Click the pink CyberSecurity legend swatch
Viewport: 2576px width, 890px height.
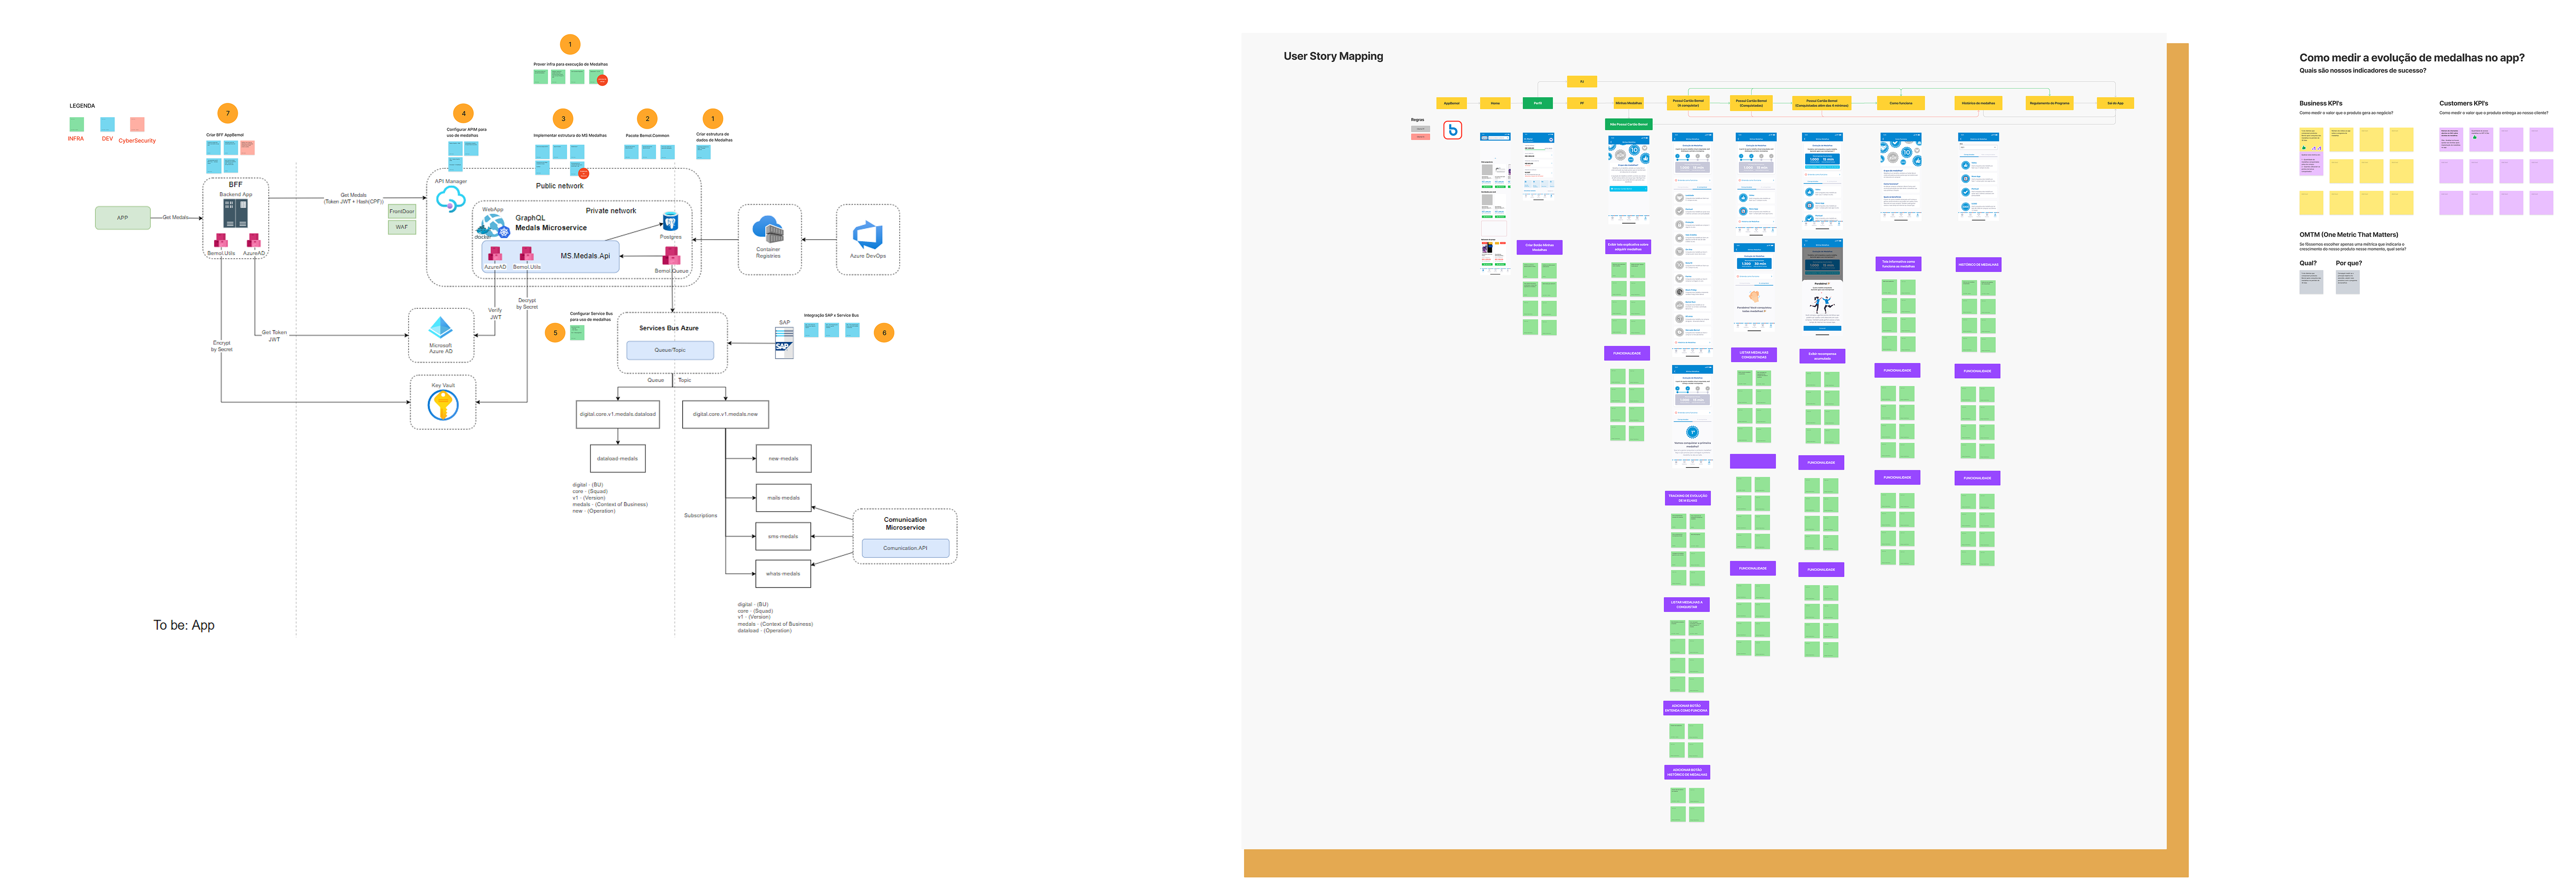(x=137, y=124)
